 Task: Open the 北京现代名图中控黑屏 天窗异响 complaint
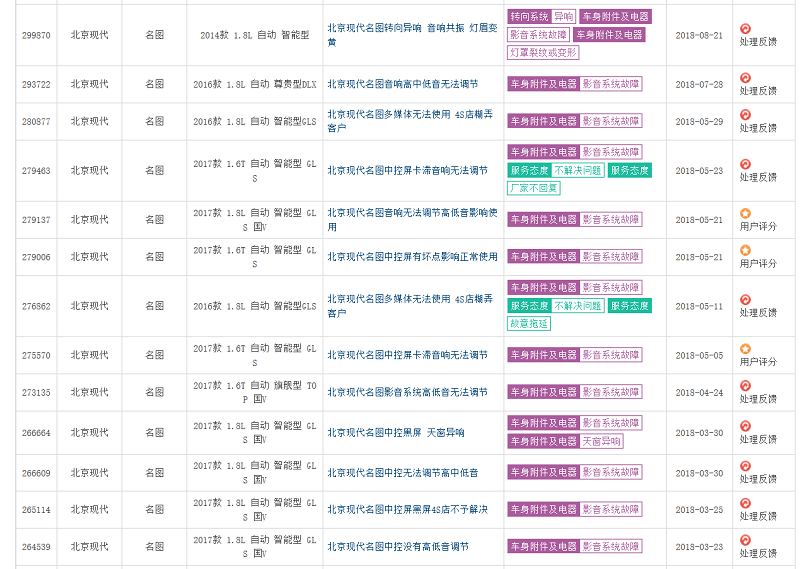[x=395, y=433]
